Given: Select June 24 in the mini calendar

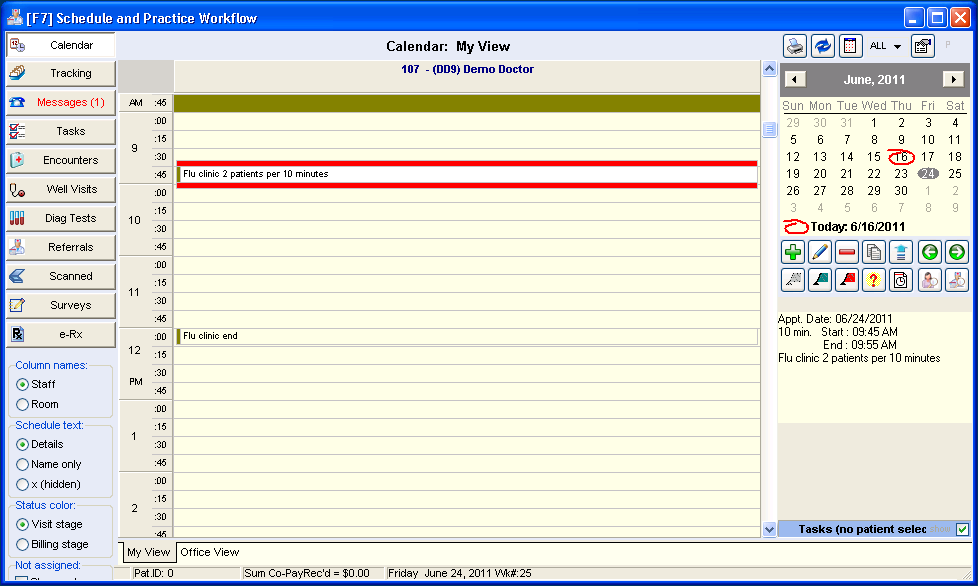Looking at the screenshot, I should click(928, 174).
